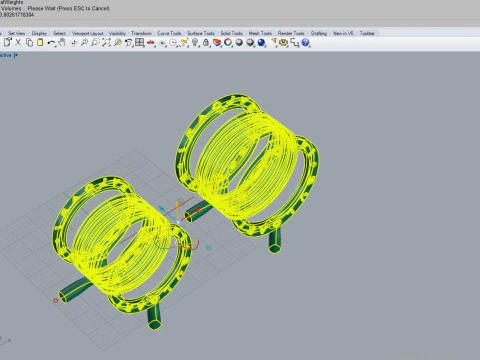Undo the last action with Undo arrow
The height and width of the screenshot is (360, 480).
(x=51, y=43)
